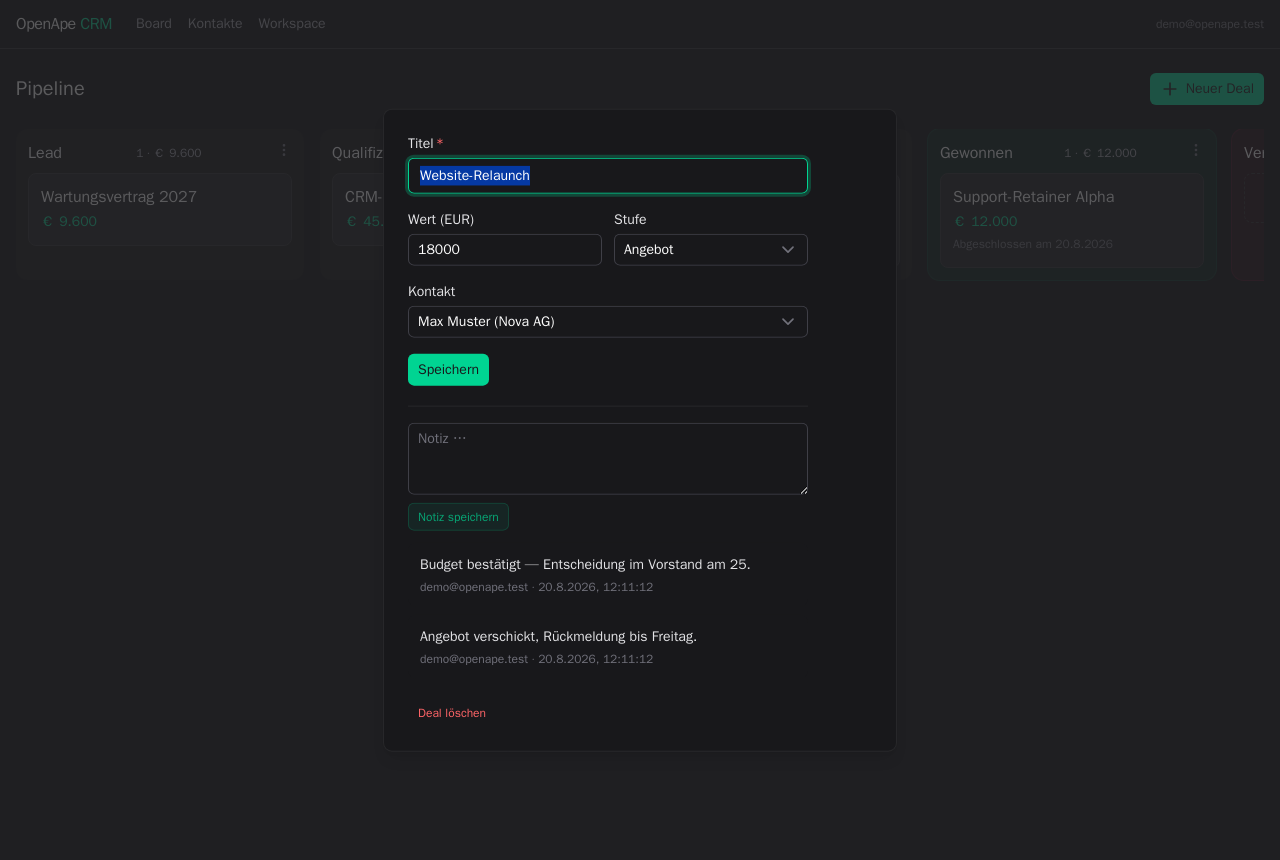The width and height of the screenshot is (1280, 860).
Task: Open the Board navigation item
Action: (x=154, y=24)
